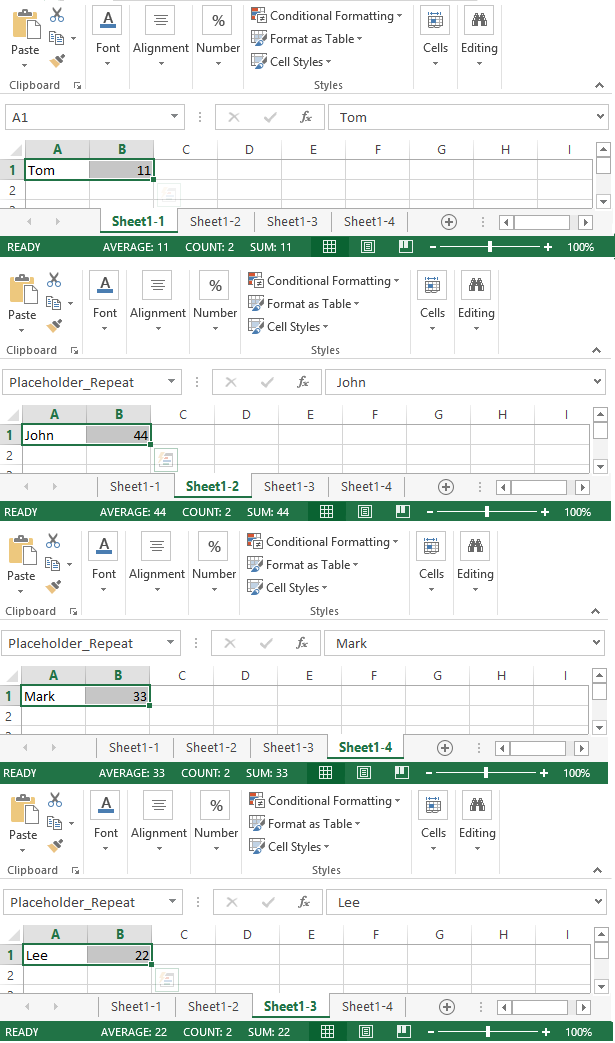Click the zoom slider handle next to SUM: 22
This screenshot has height=1043, width=615.
487,1032
